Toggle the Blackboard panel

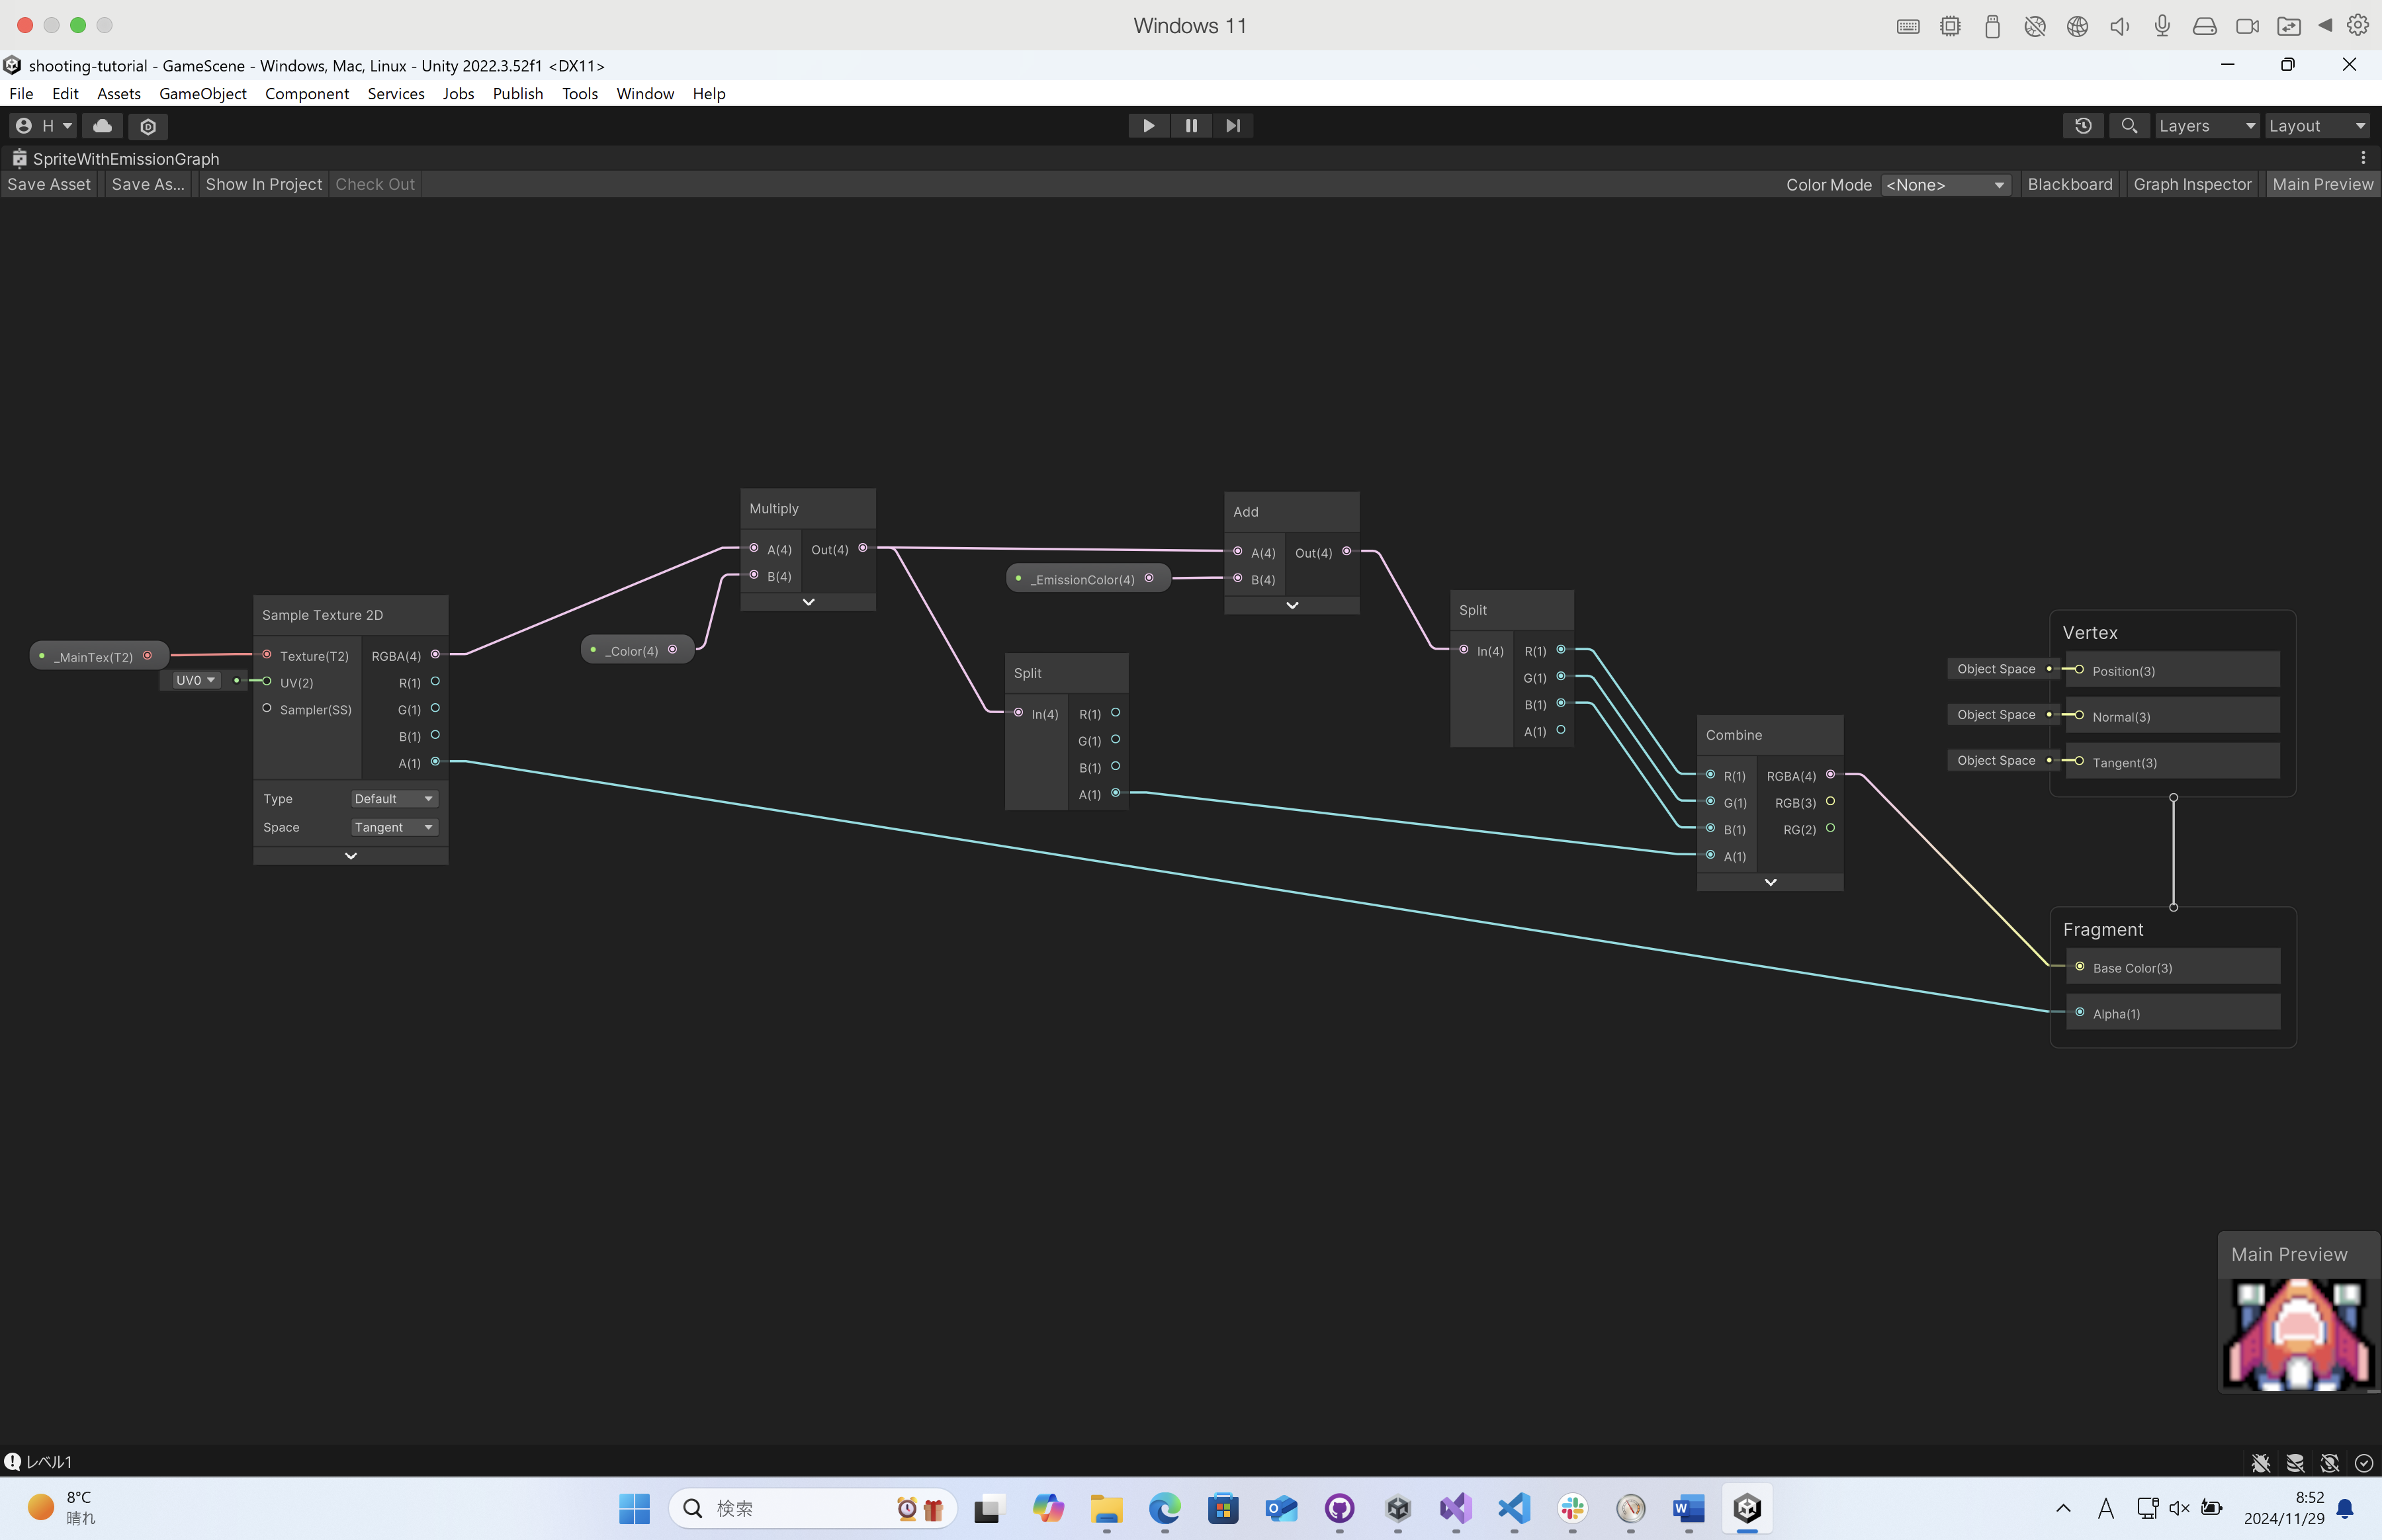2070,184
